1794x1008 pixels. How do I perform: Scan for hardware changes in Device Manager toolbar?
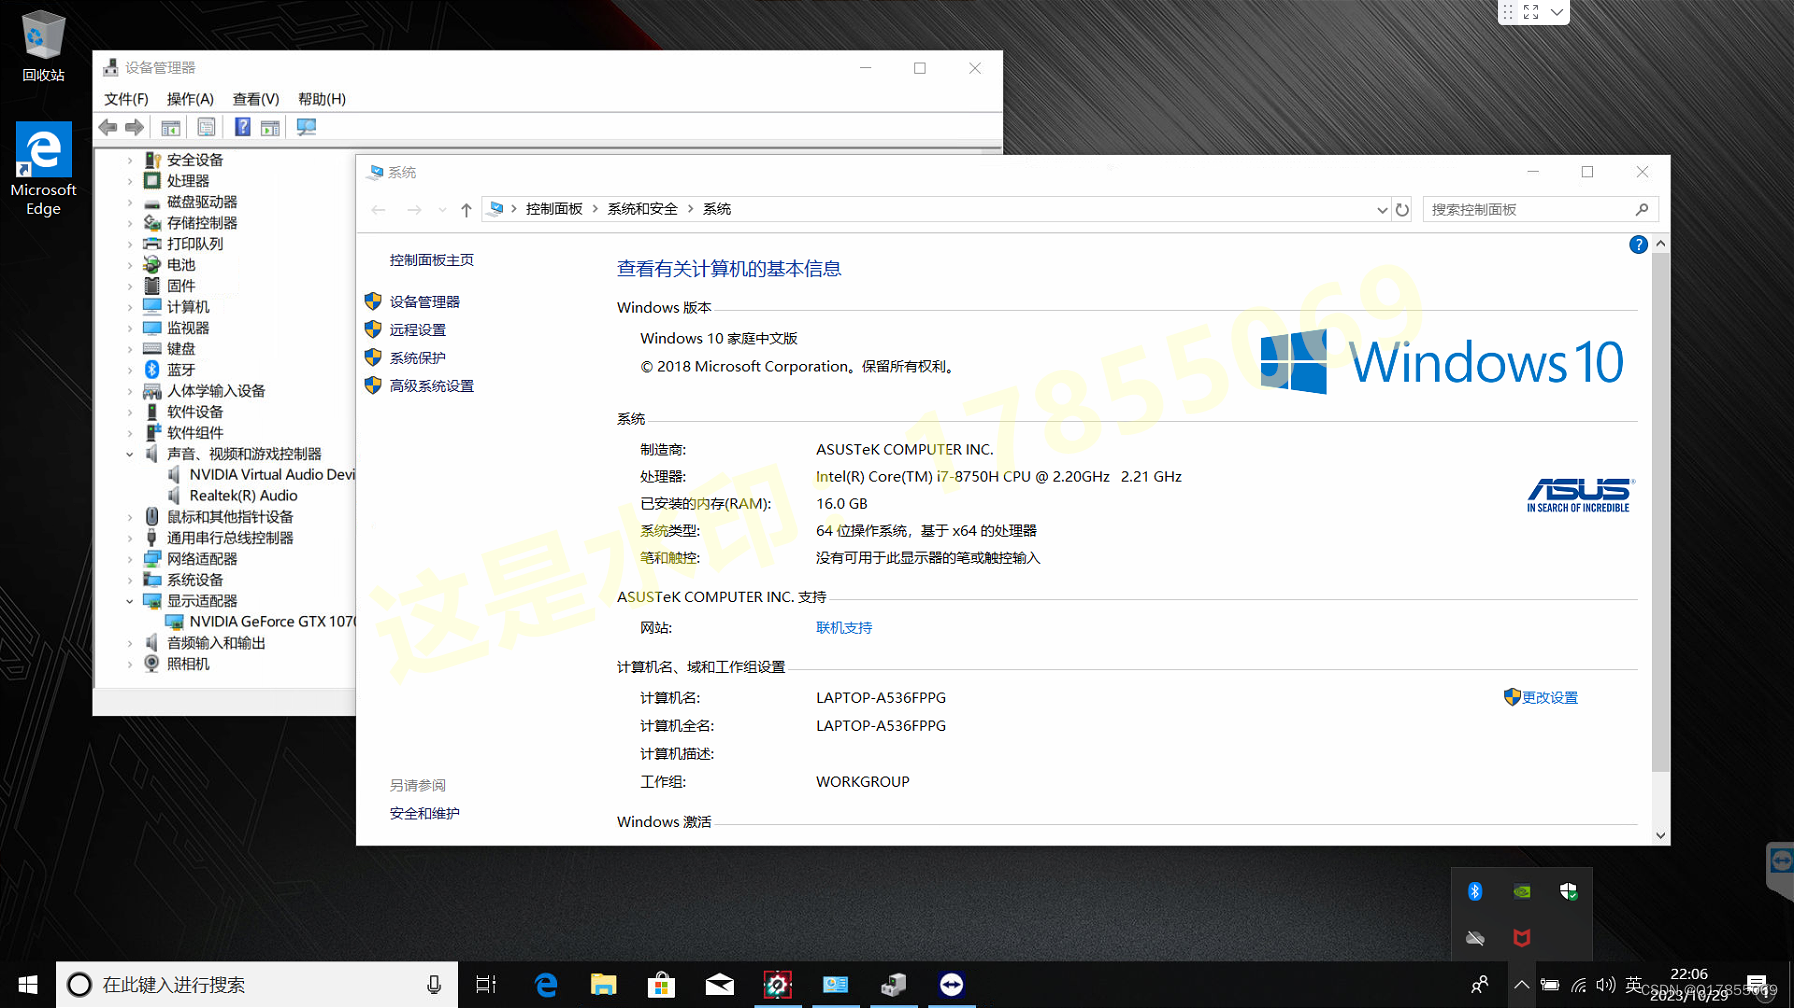[305, 126]
